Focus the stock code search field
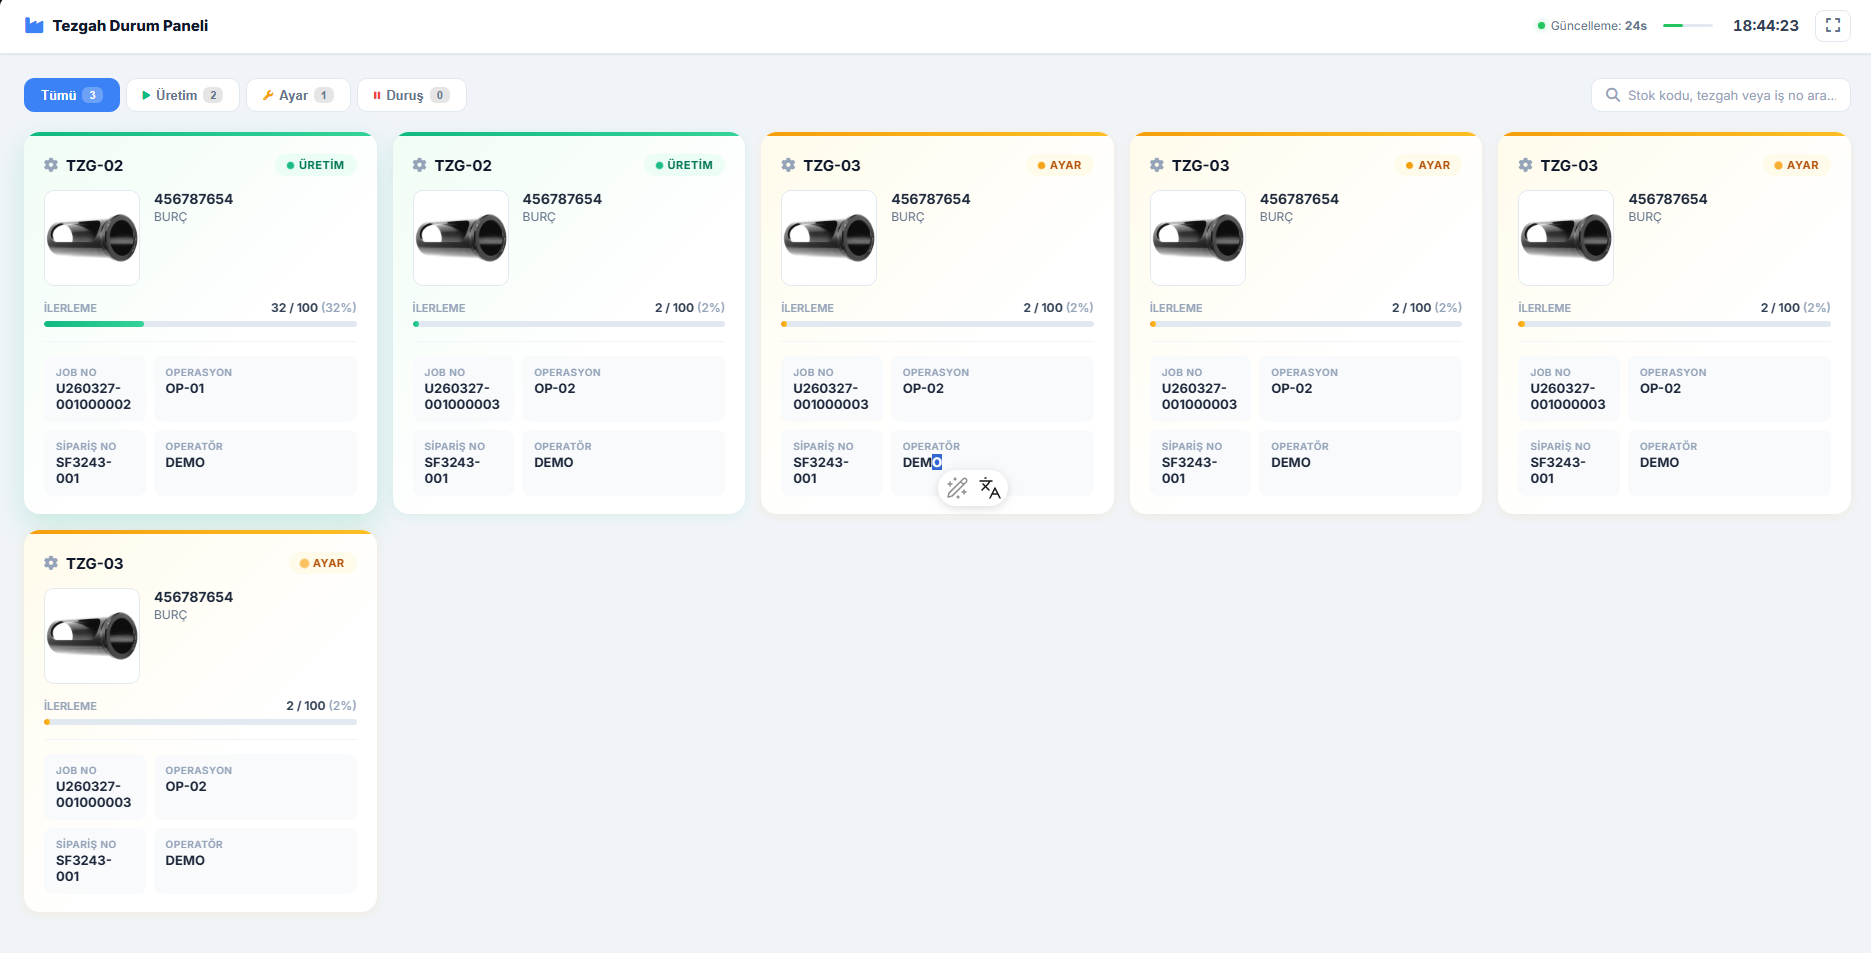Viewport: 1871px width, 953px height. (1720, 95)
